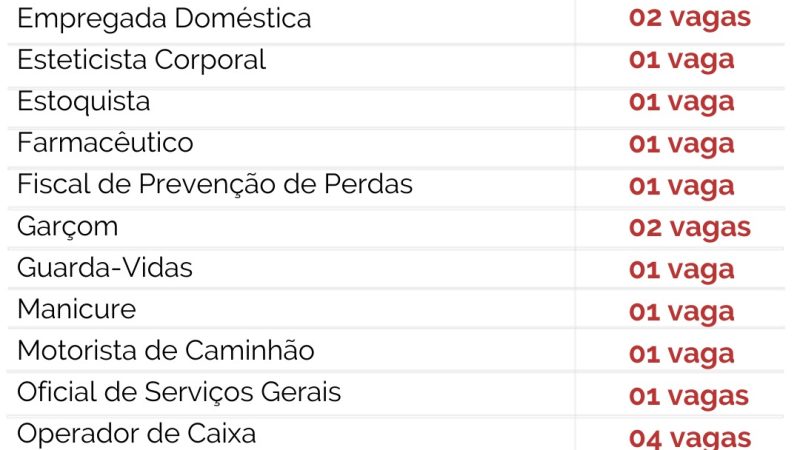Click the Estoquista job listing
This screenshot has width=800, height=450.
click(84, 102)
